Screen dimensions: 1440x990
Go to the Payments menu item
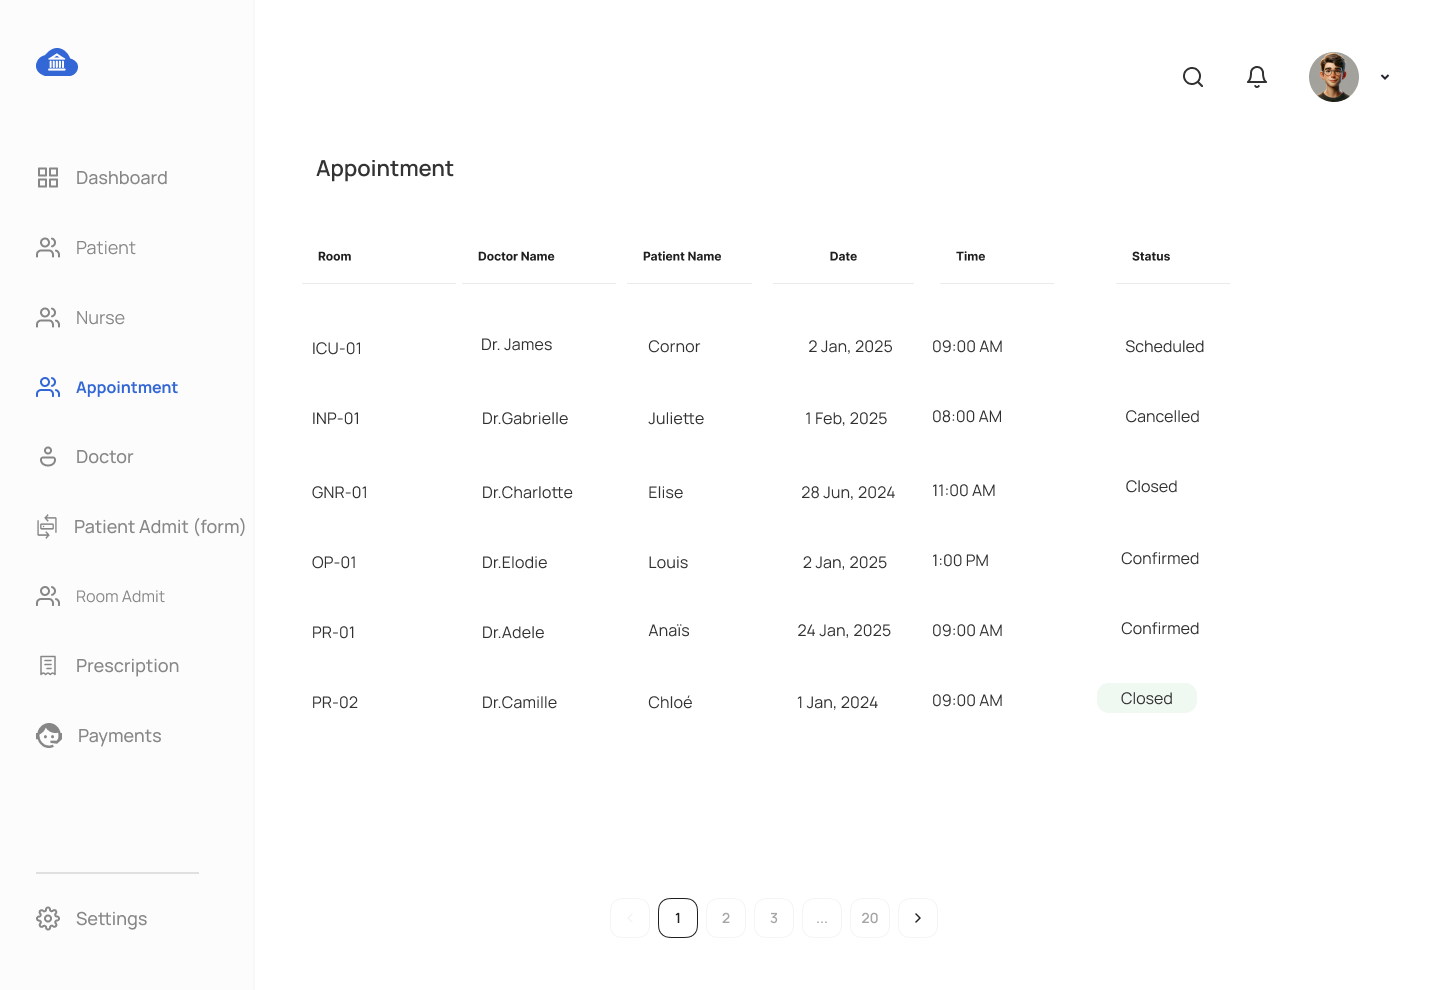pyautogui.click(x=120, y=736)
